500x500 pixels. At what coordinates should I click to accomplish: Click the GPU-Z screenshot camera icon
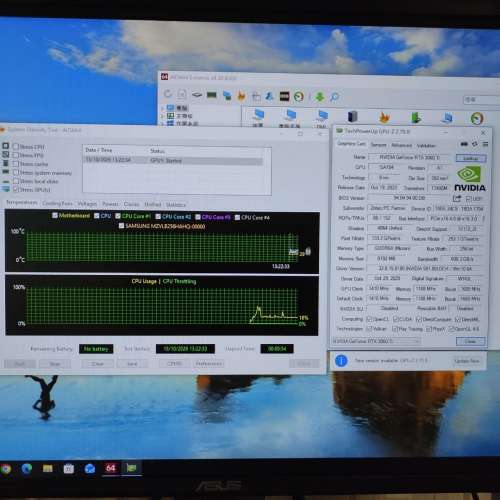coord(464,144)
